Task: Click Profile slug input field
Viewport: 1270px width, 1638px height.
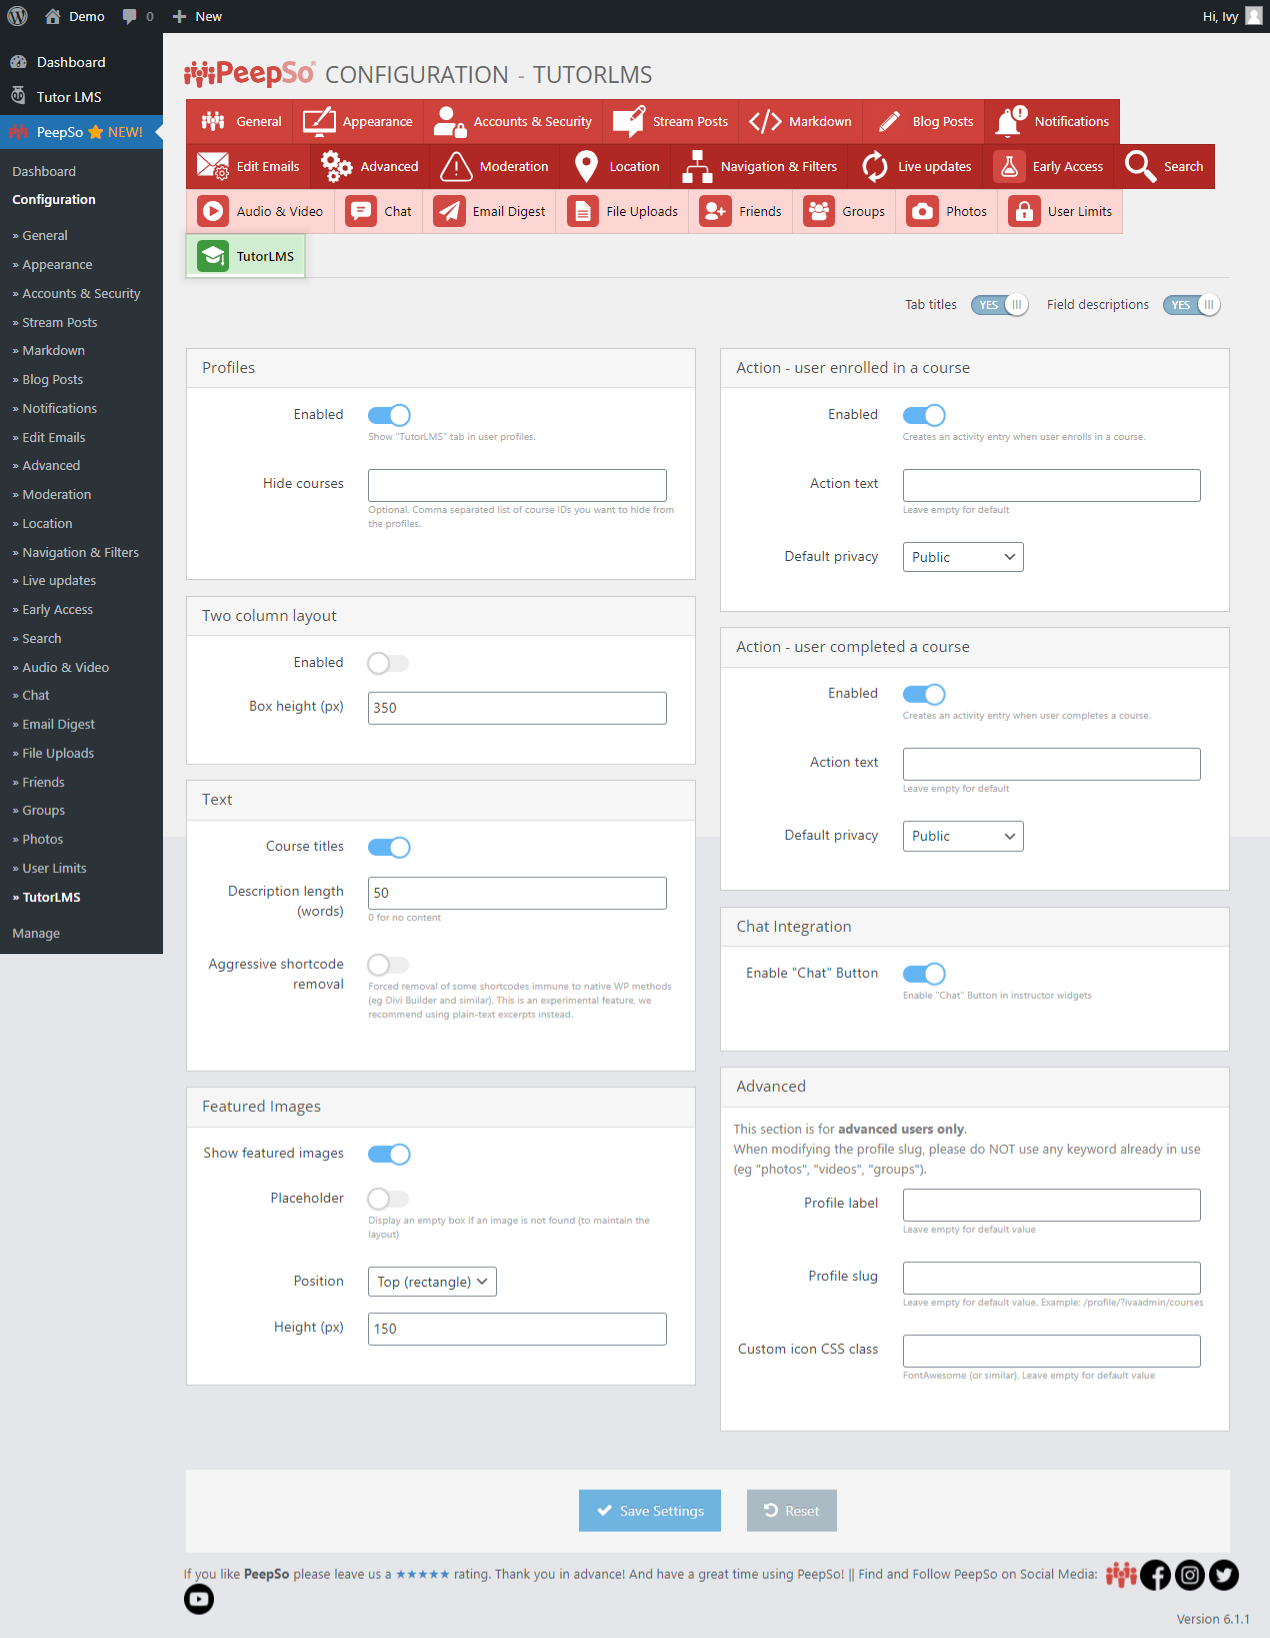Action: coord(1052,1278)
